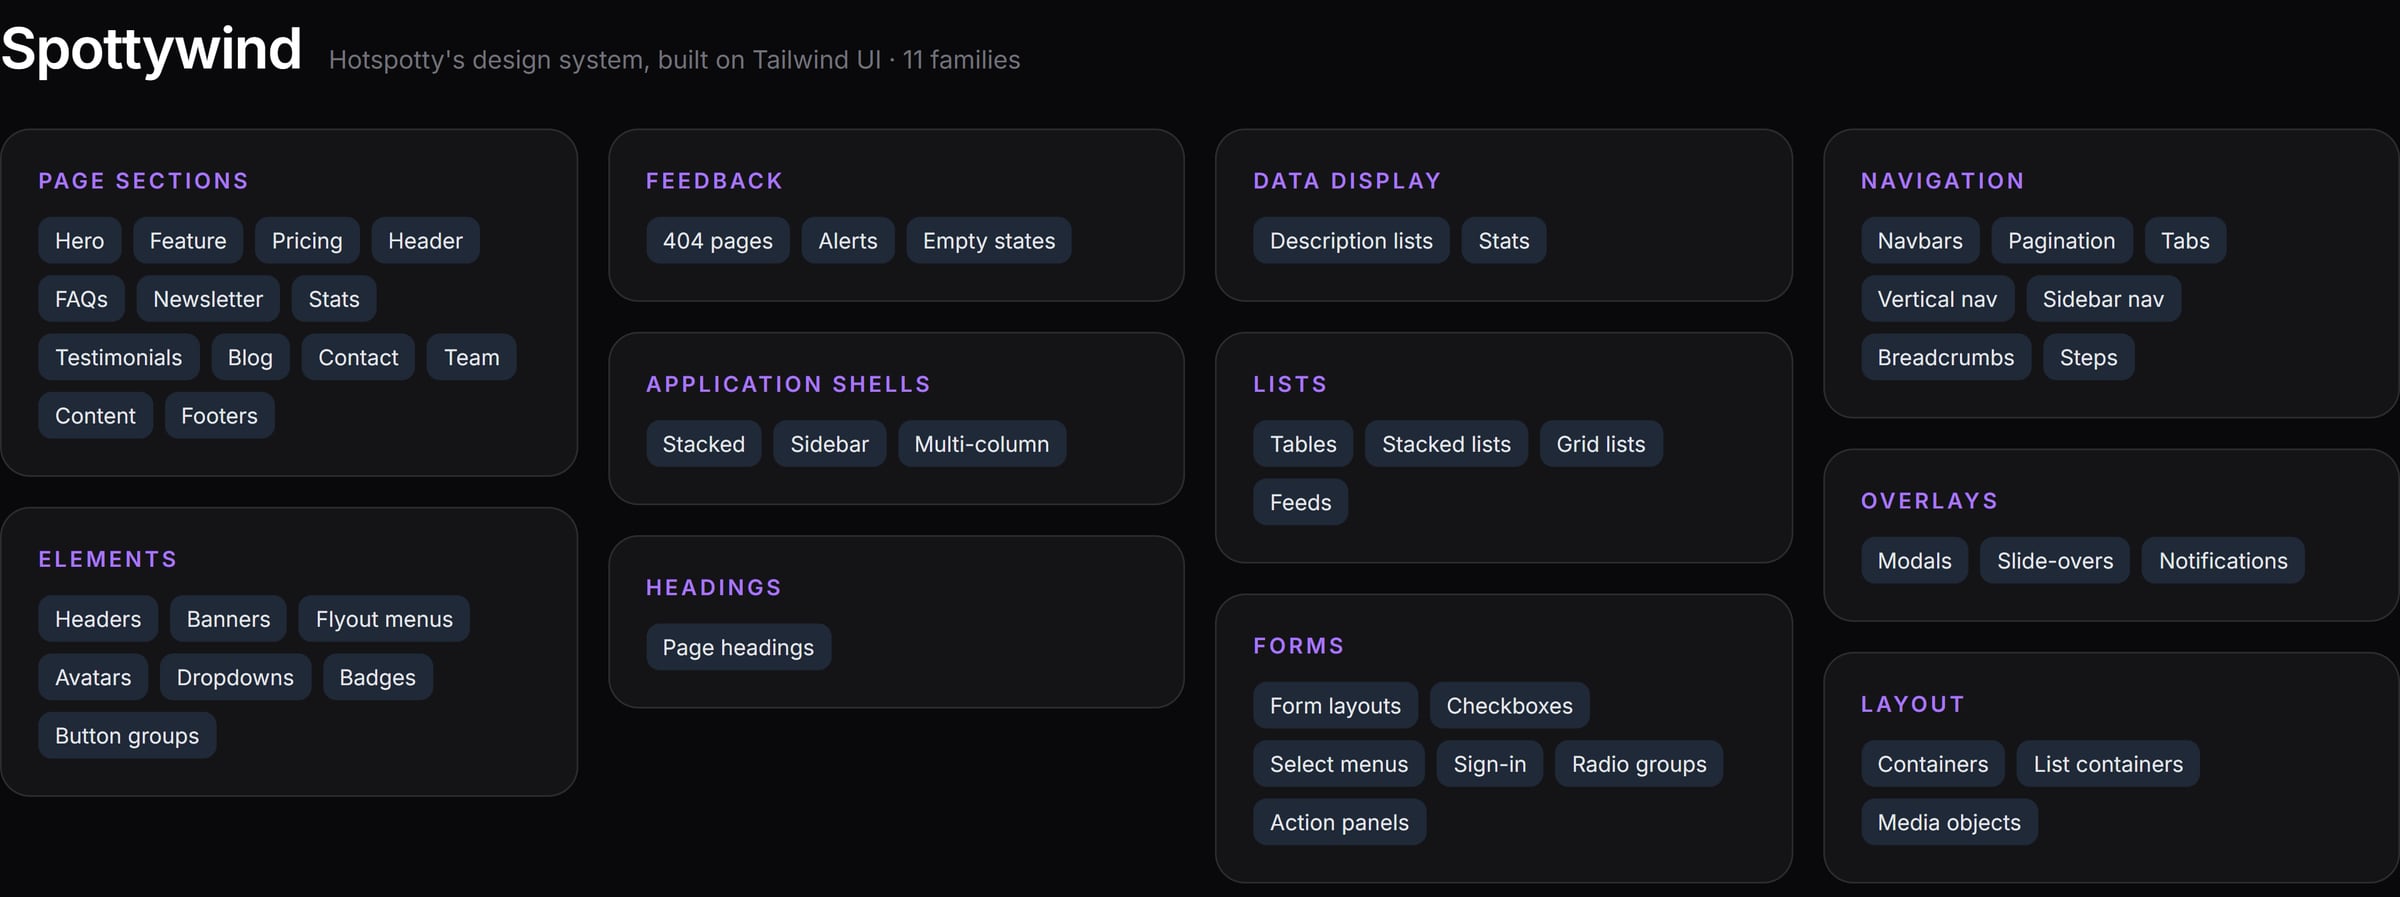Select the Alerts chip
Image resolution: width=2400 pixels, height=897 pixels.
click(x=848, y=241)
